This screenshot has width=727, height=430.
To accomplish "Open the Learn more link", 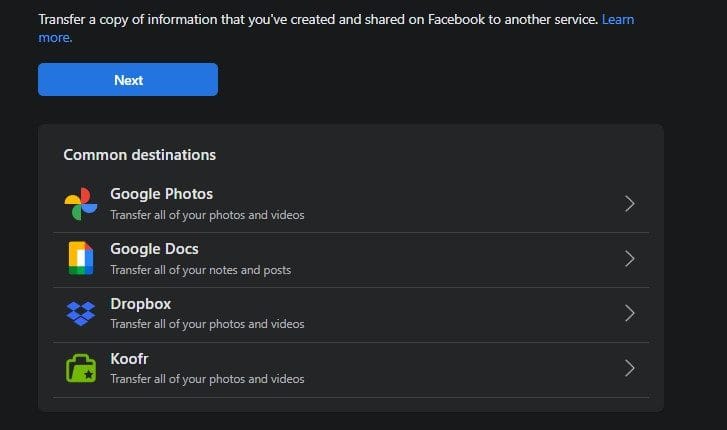I will coord(617,19).
